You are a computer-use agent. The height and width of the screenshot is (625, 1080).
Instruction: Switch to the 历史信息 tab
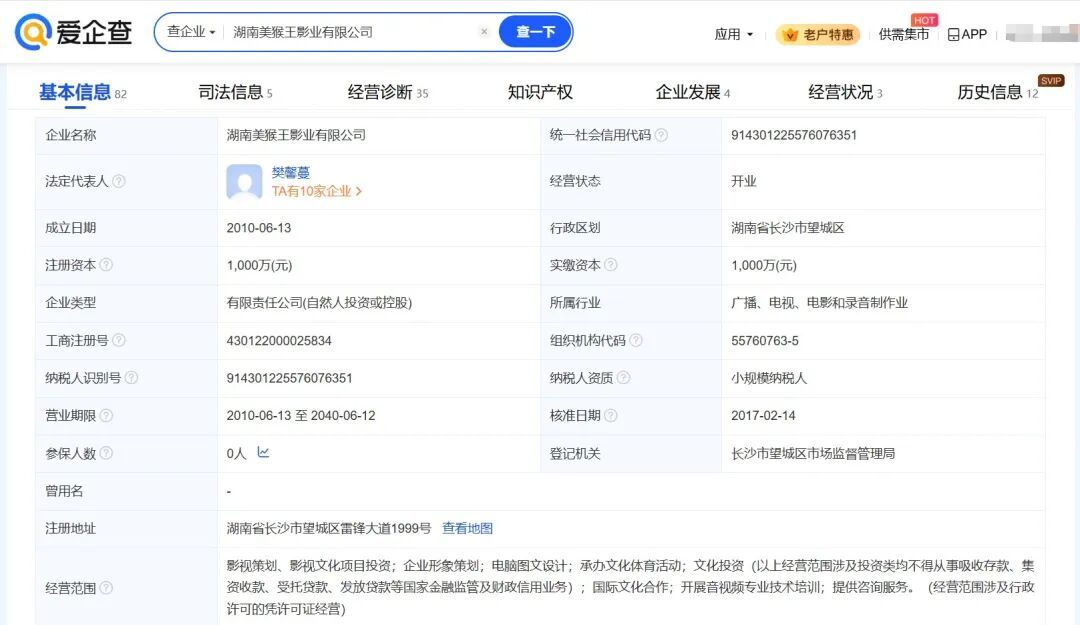click(x=997, y=92)
